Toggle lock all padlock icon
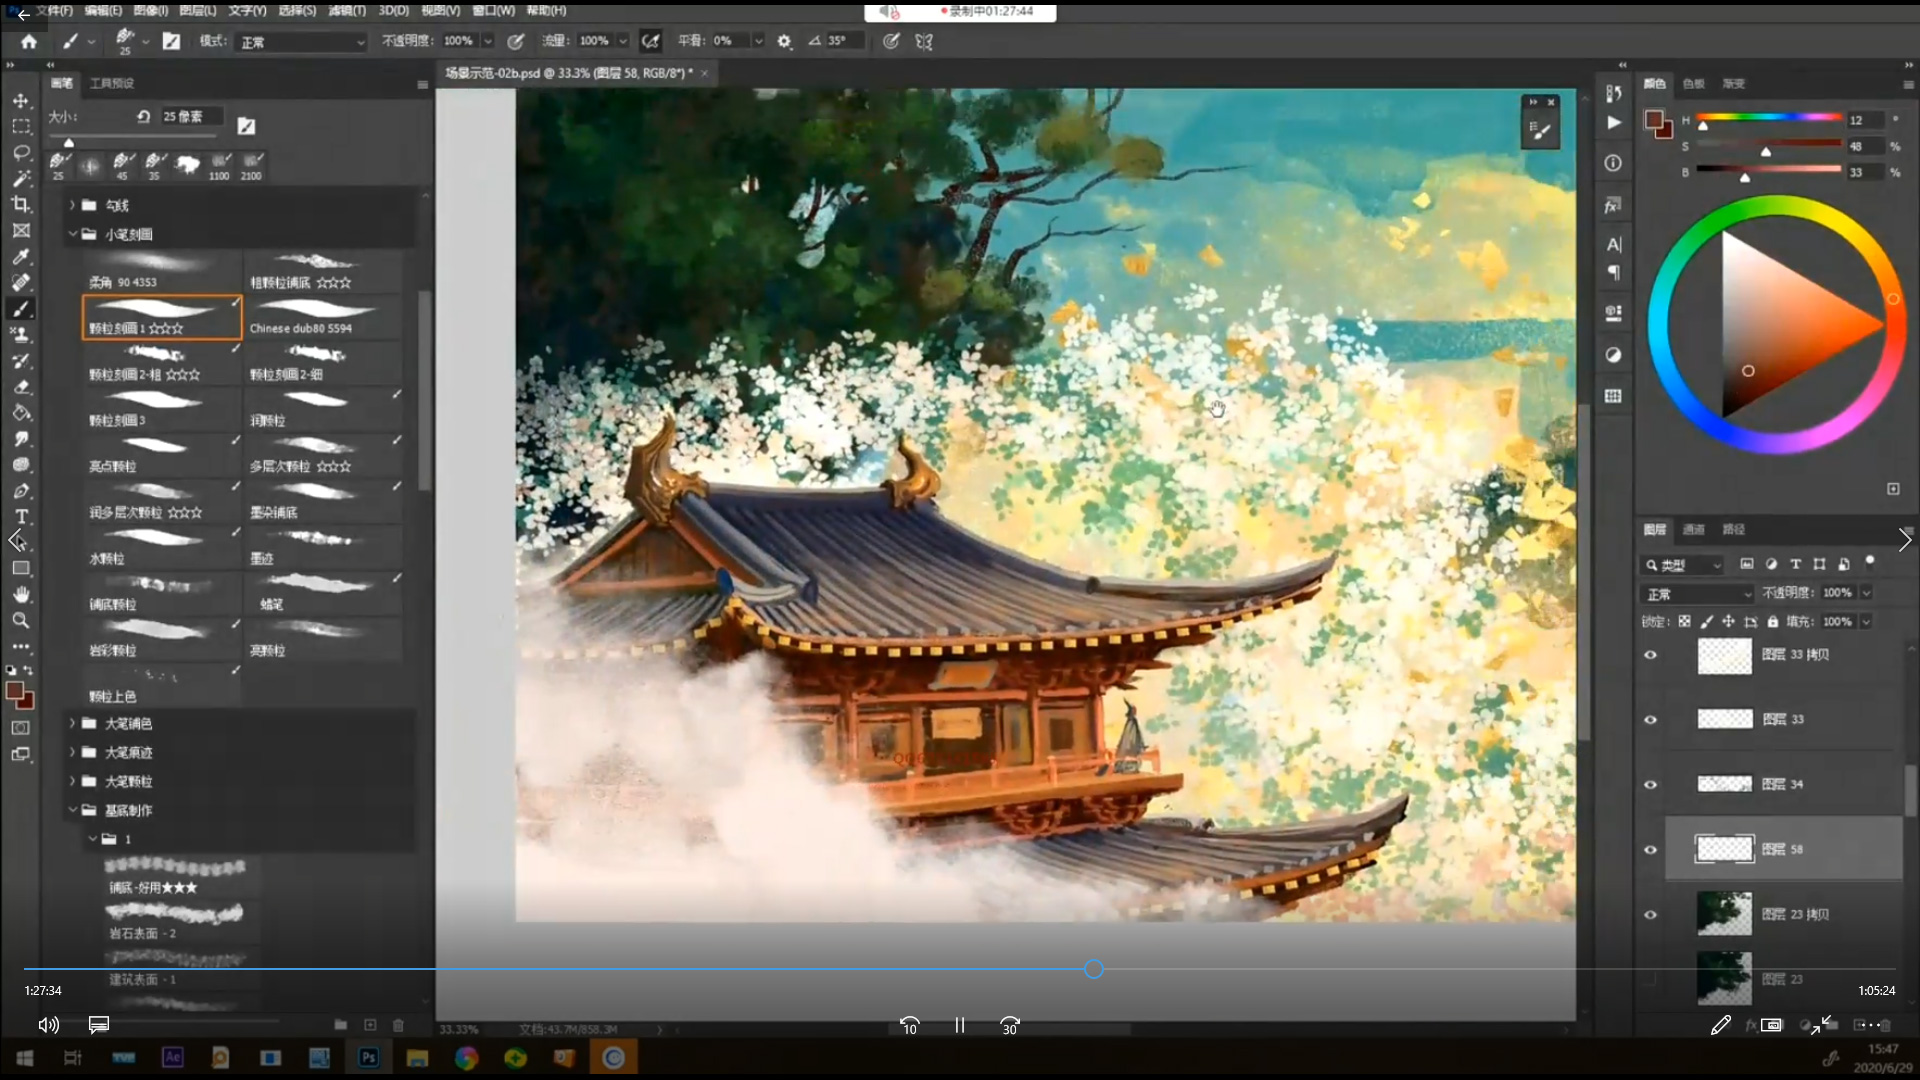Viewport: 1920px width, 1080px height. (x=1772, y=621)
